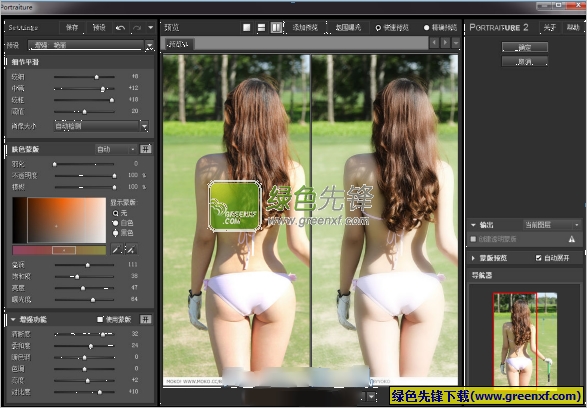Click the bracketing button beside add preview
The image size is (587, 408).
pyautogui.click(x=348, y=28)
